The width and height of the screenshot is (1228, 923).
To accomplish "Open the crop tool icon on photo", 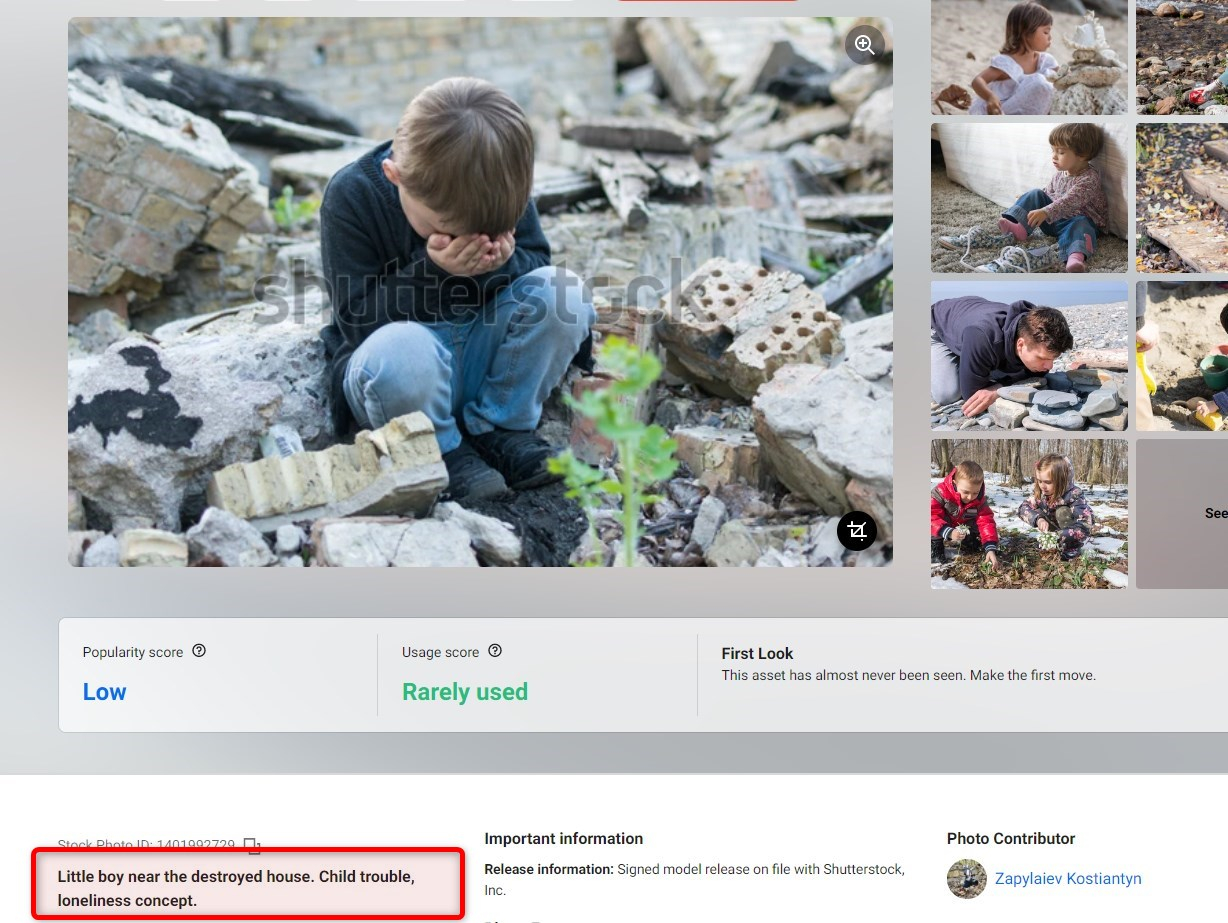I will 857,531.
